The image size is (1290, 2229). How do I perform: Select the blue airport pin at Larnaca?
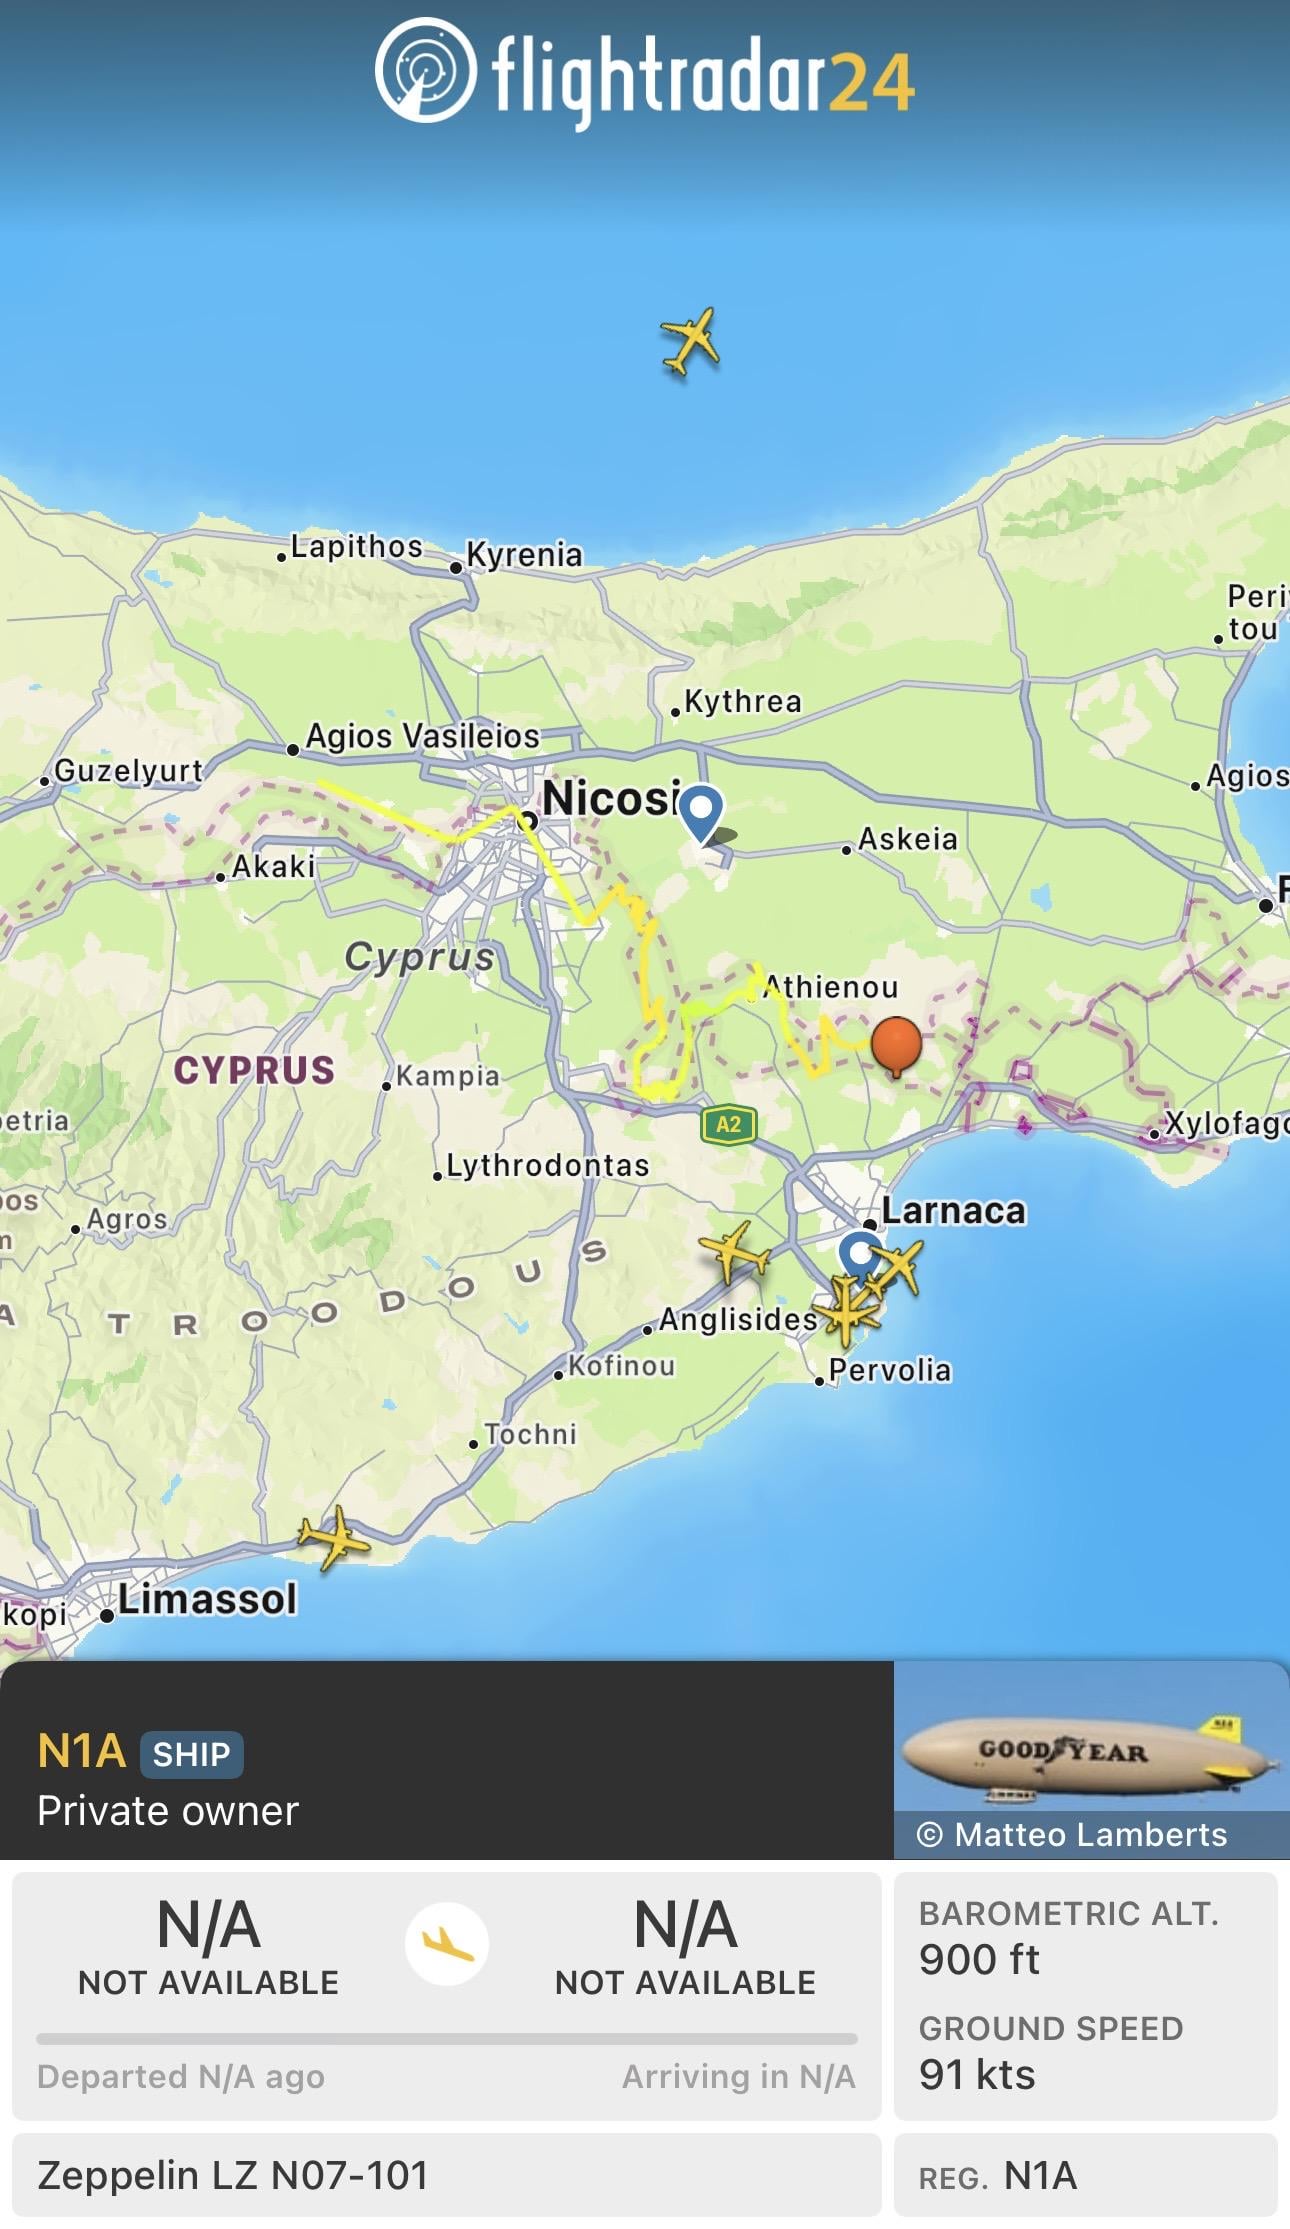click(x=859, y=1254)
